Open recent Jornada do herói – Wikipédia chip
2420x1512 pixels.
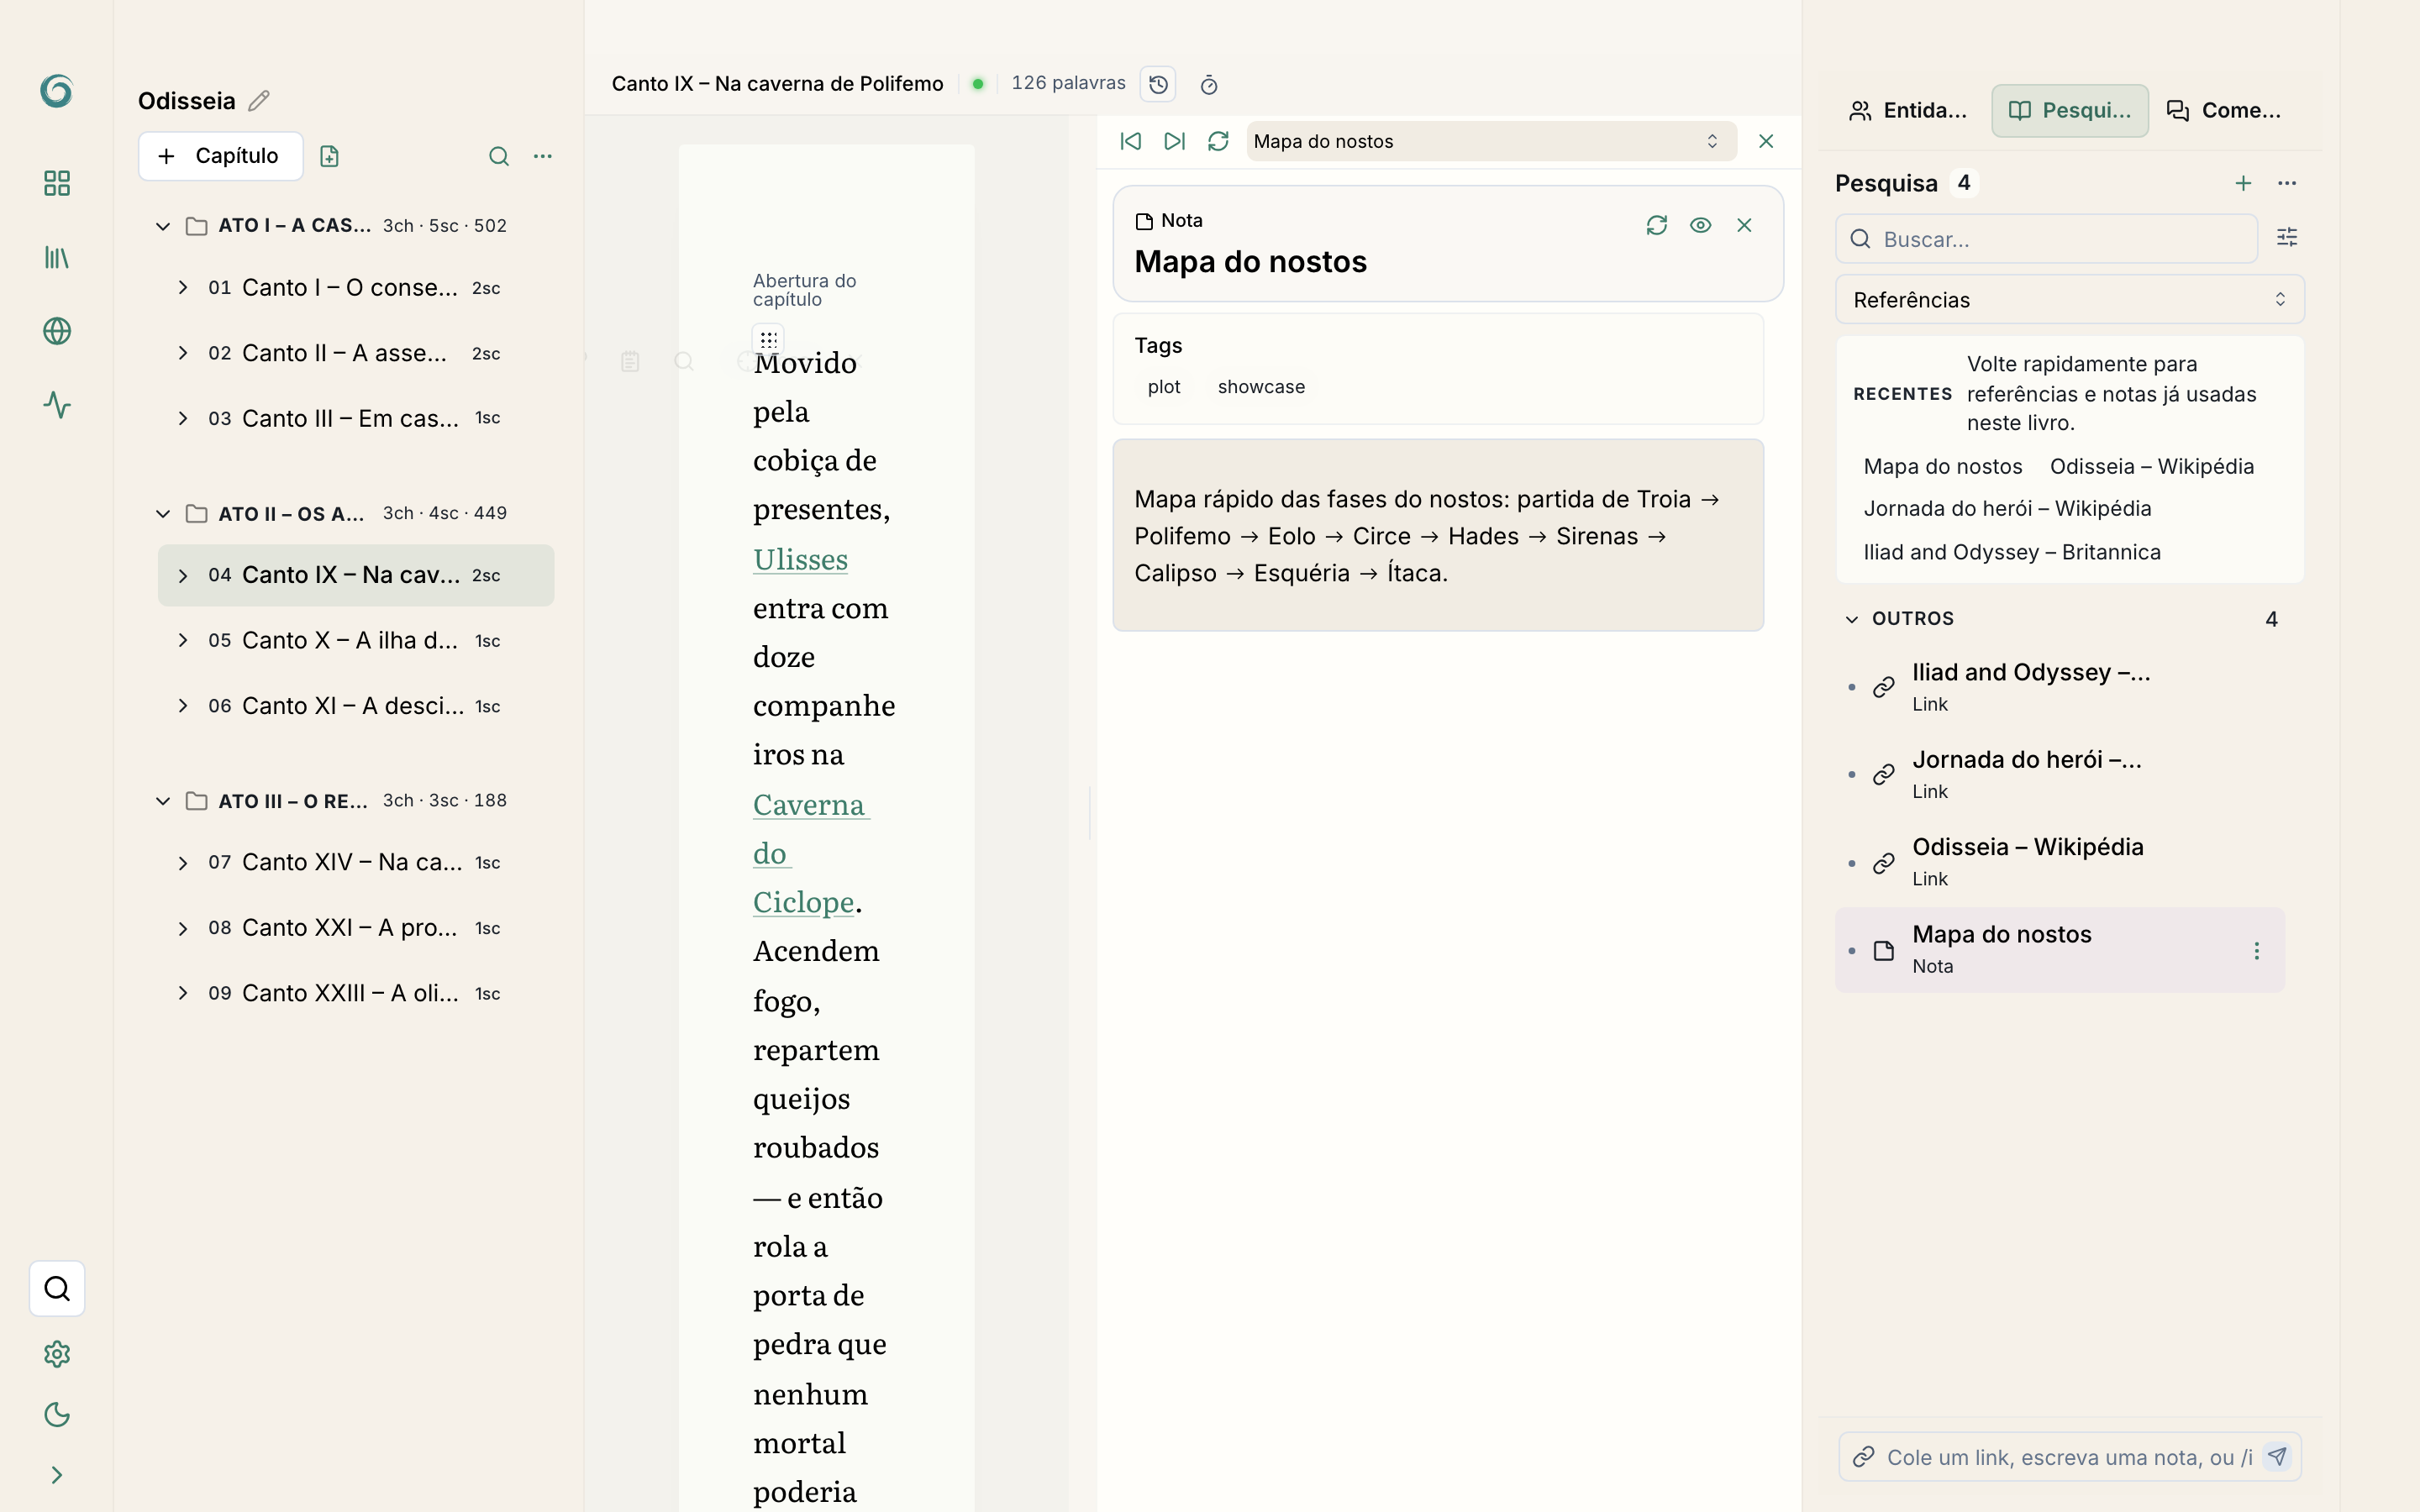pos(2007,508)
